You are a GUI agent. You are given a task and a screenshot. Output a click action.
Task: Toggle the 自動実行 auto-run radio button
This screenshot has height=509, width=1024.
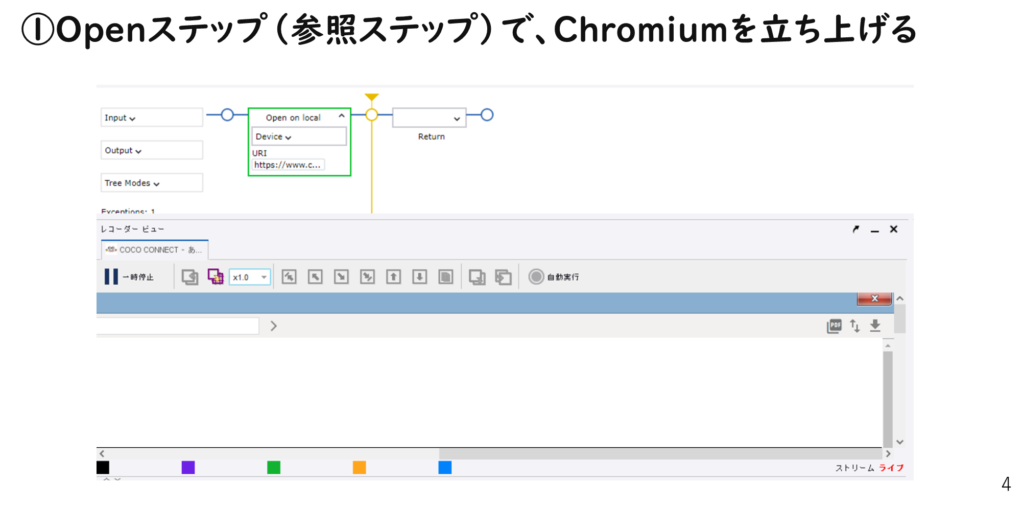pos(536,277)
